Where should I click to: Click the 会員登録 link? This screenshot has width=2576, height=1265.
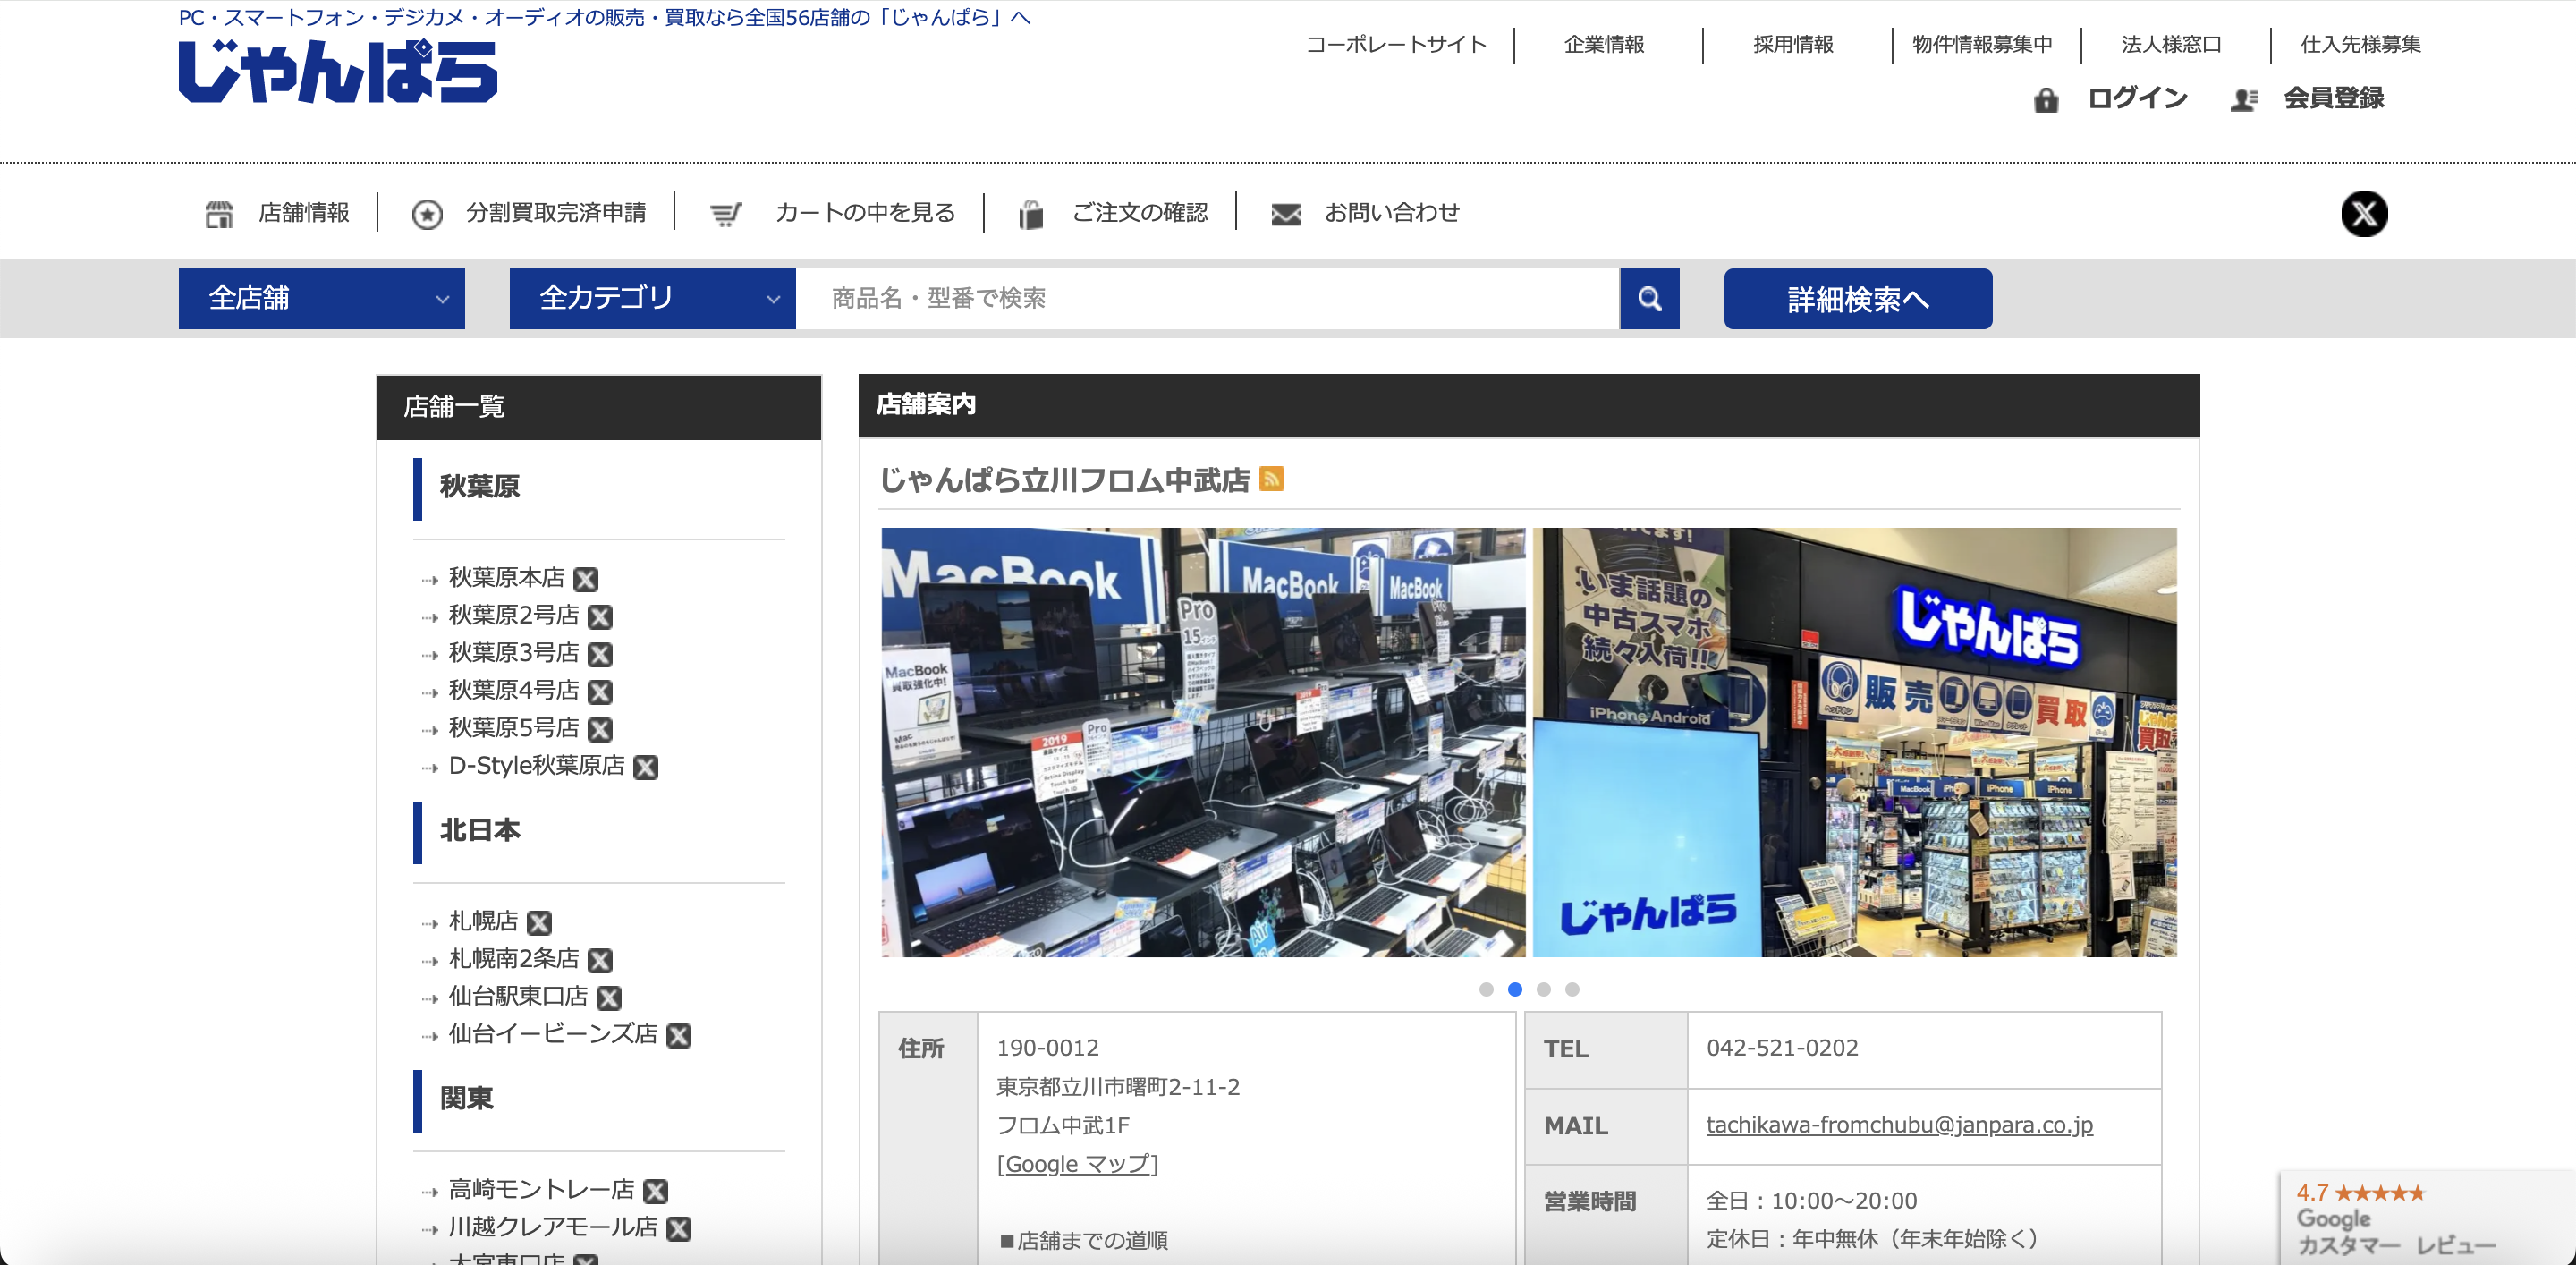(x=2333, y=98)
